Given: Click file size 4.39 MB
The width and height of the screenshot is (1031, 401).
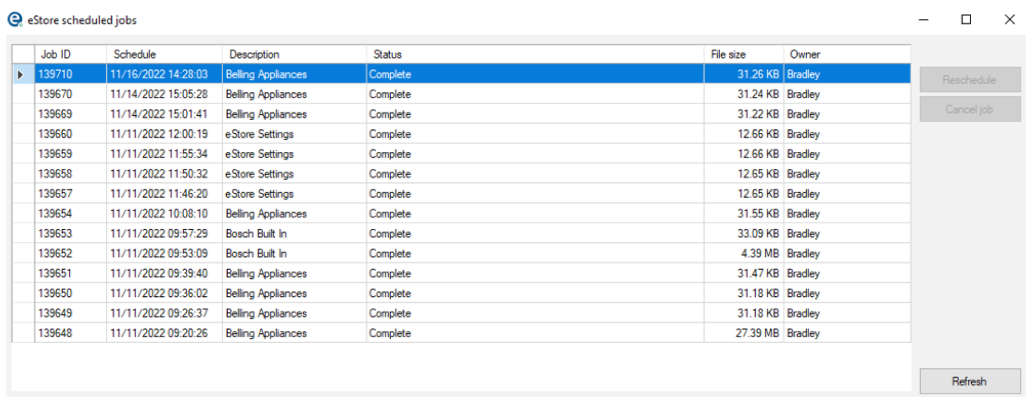Looking at the screenshot, I should coord(744,253).
